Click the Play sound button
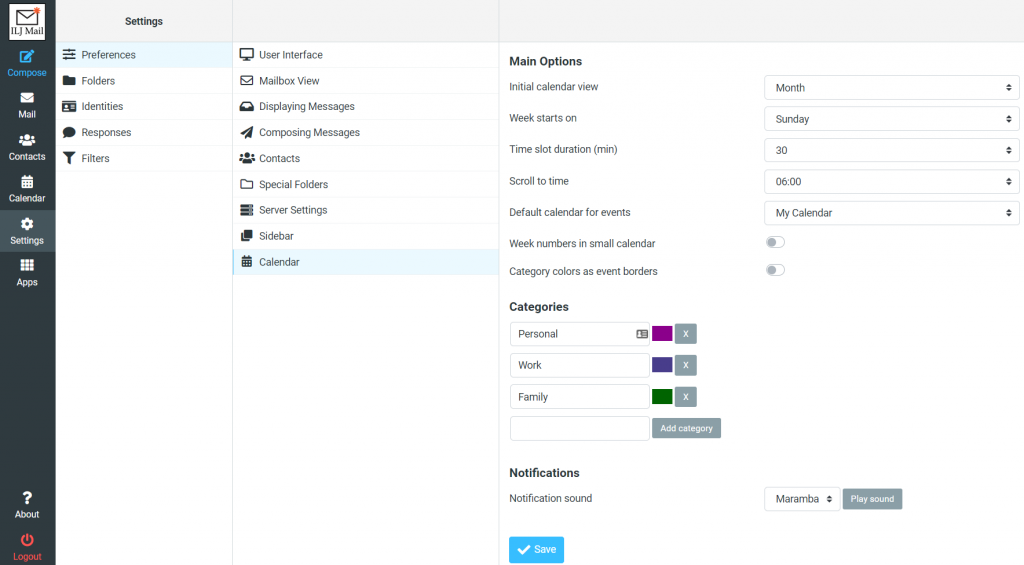This screenshot has height=565, width=1024. [x=872, y=499]
